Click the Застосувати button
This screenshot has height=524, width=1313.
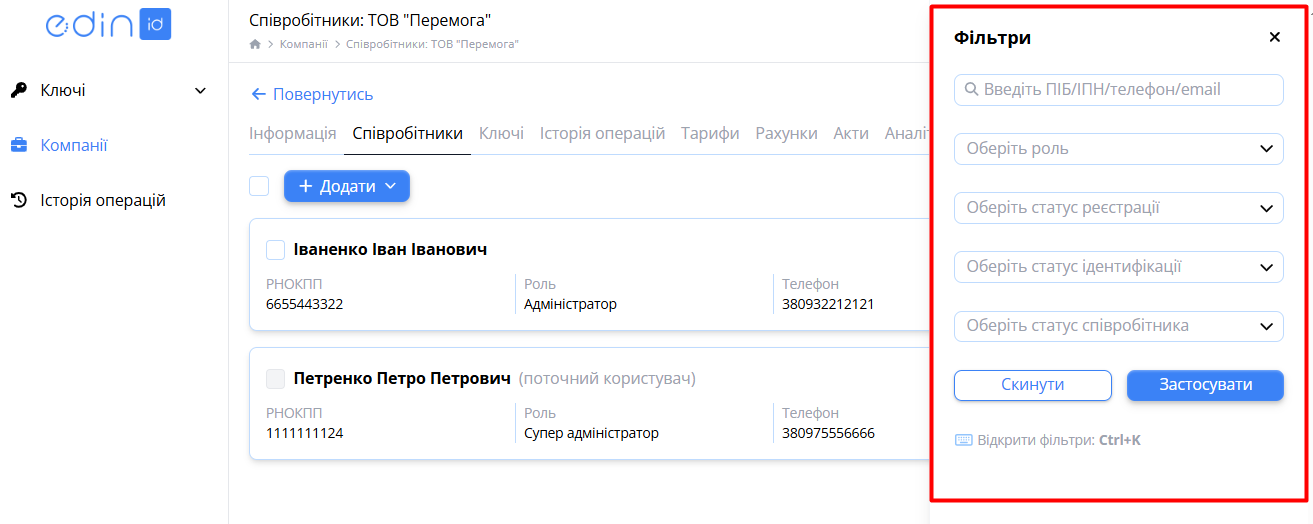pyautogui.click(x=1205, y=385)
